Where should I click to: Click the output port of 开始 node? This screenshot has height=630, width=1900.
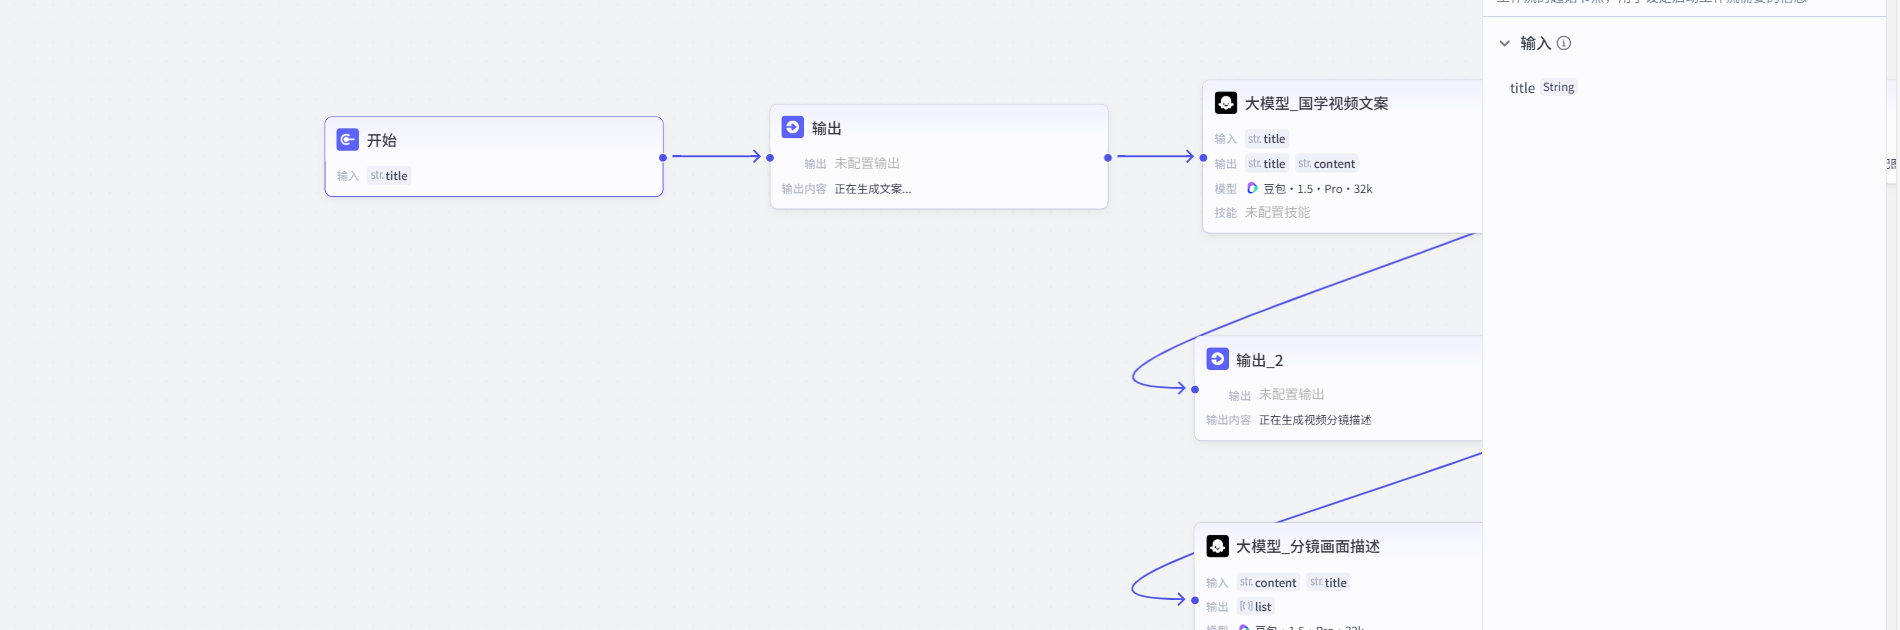pos(663,157)
